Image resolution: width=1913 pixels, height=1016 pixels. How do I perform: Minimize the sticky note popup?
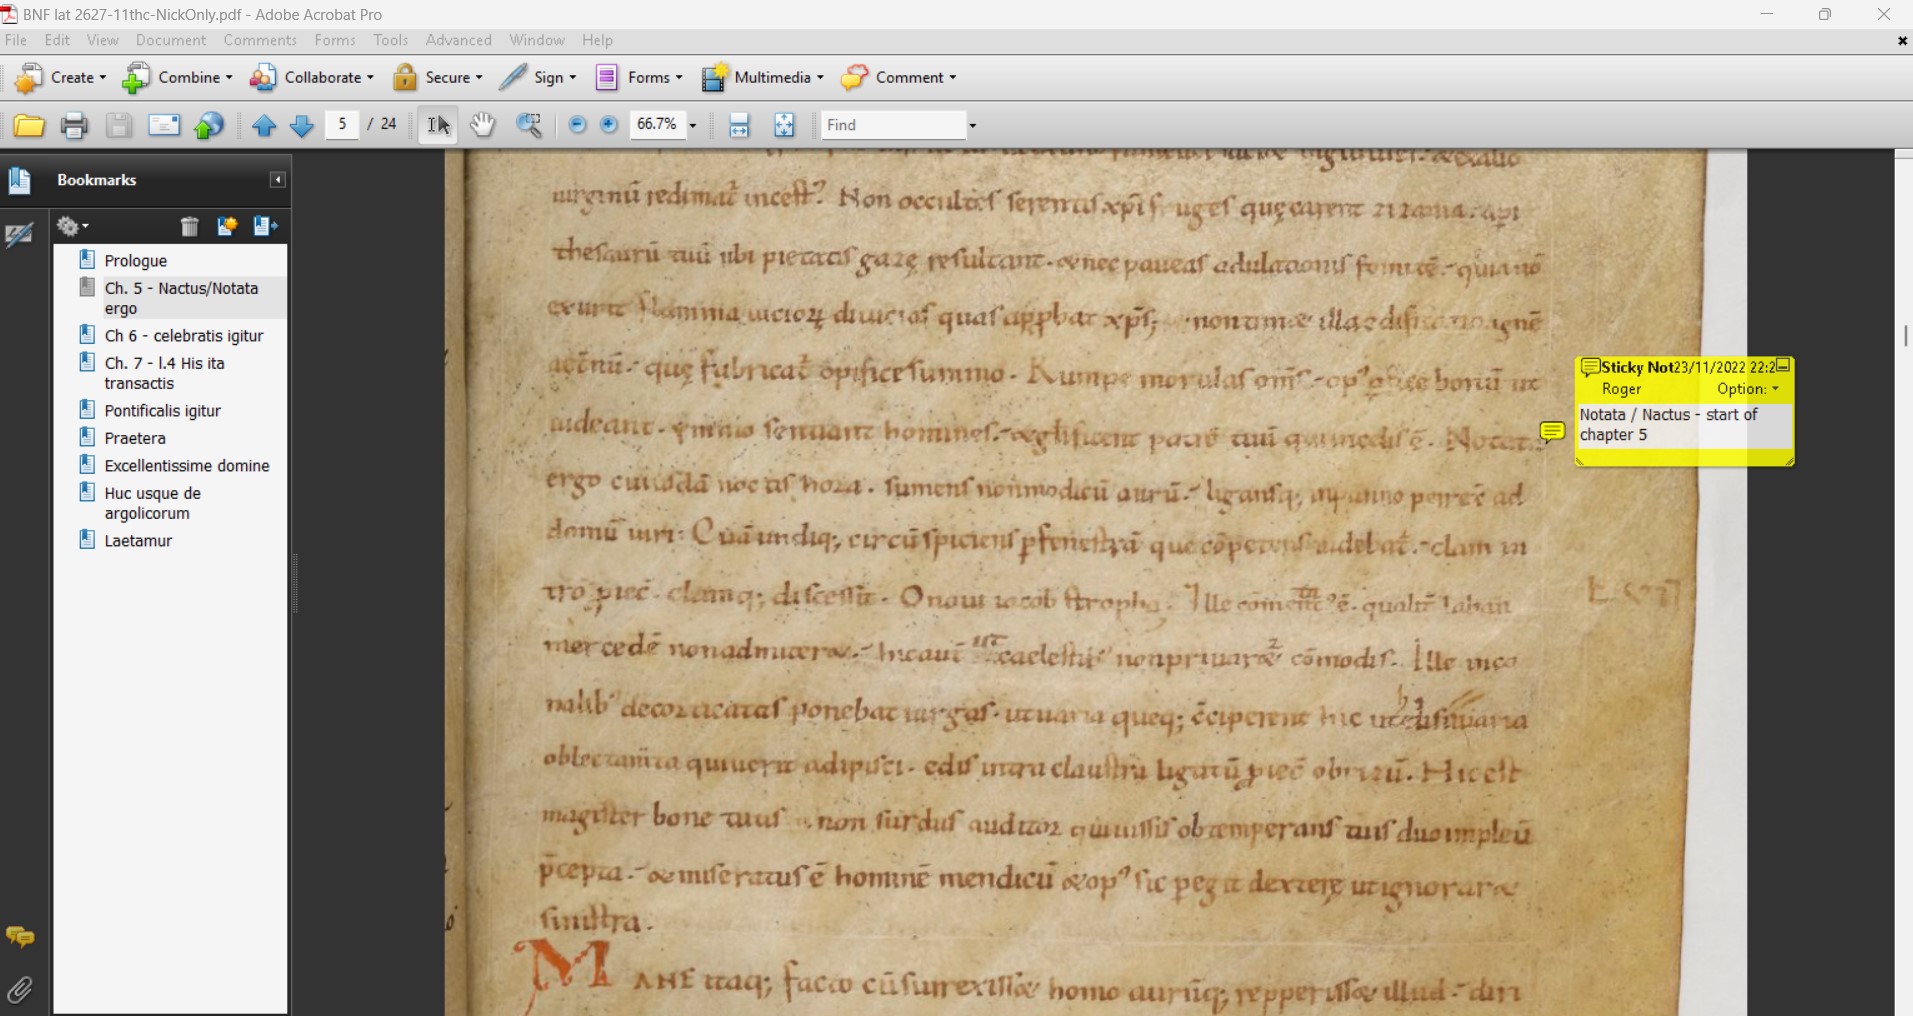point(1783,366)
